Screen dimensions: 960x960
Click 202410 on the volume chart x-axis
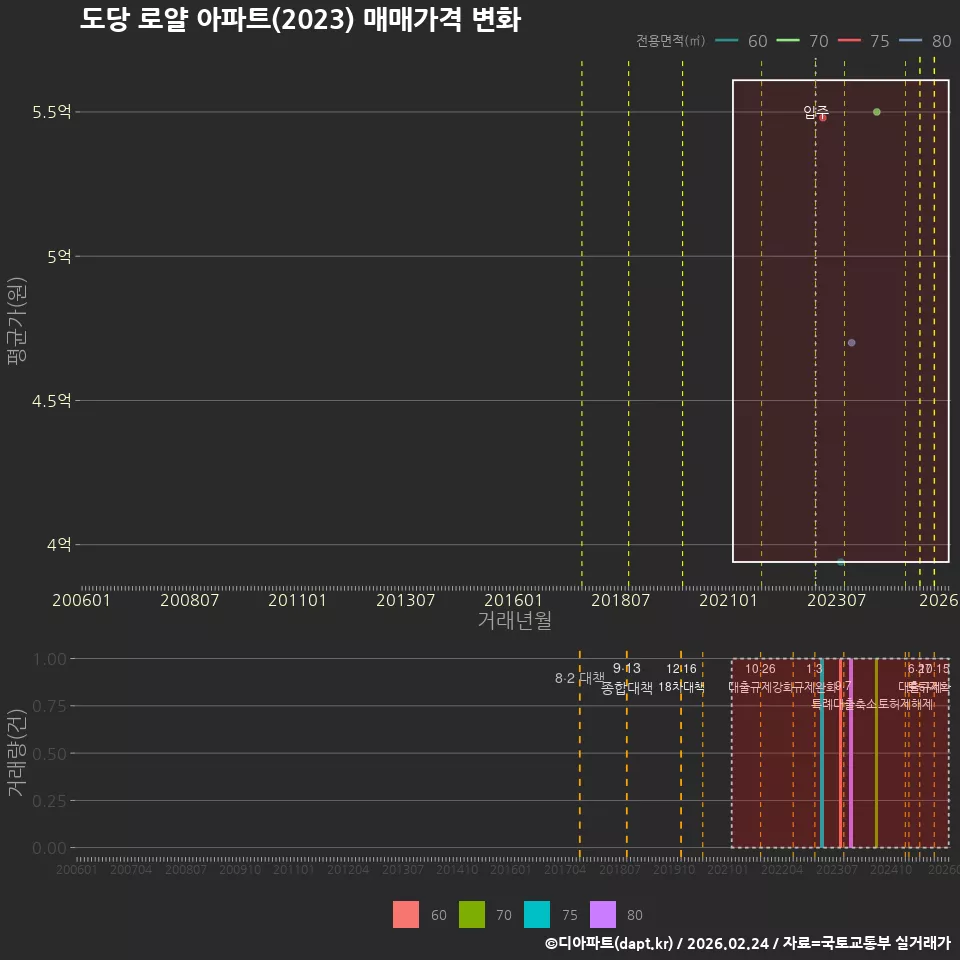point(891,869)
